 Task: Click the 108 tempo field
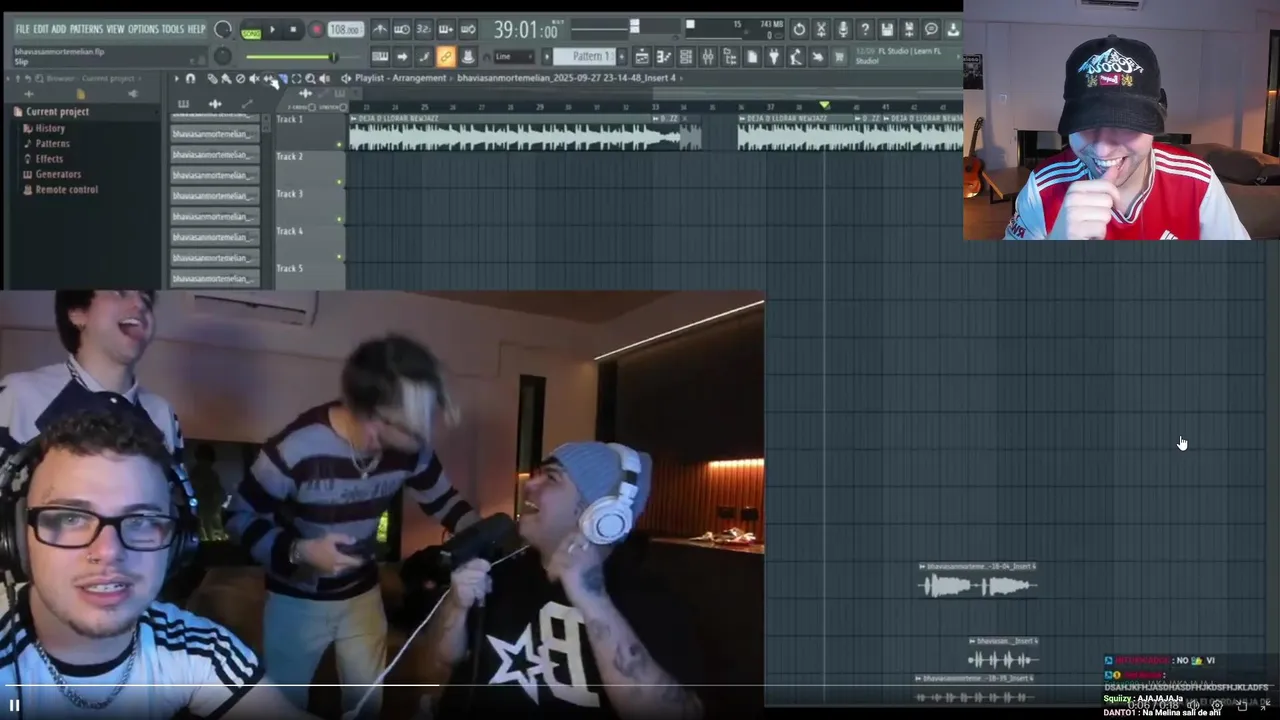tap(346, 29)
